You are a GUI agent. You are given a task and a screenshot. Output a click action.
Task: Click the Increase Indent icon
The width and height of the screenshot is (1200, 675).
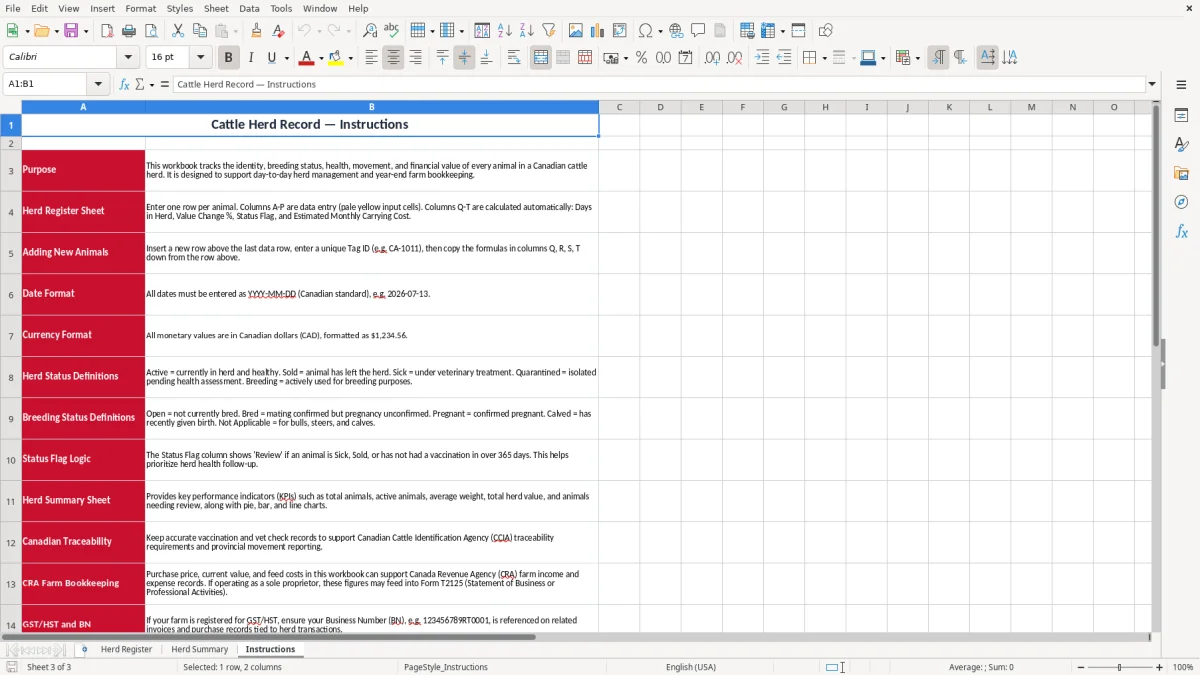click(x=762, y=58)
